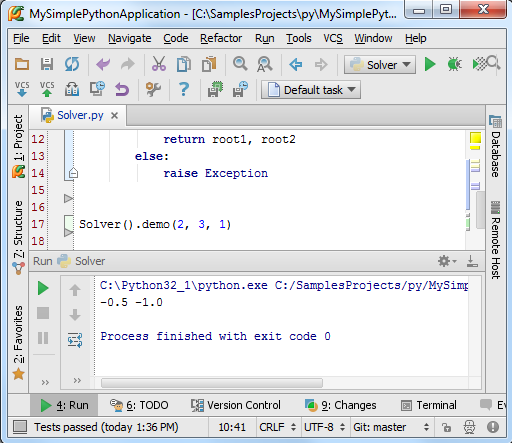Commit changes with the VCS up-arrow icon
The image size is (512, 443).
point(47,89)
